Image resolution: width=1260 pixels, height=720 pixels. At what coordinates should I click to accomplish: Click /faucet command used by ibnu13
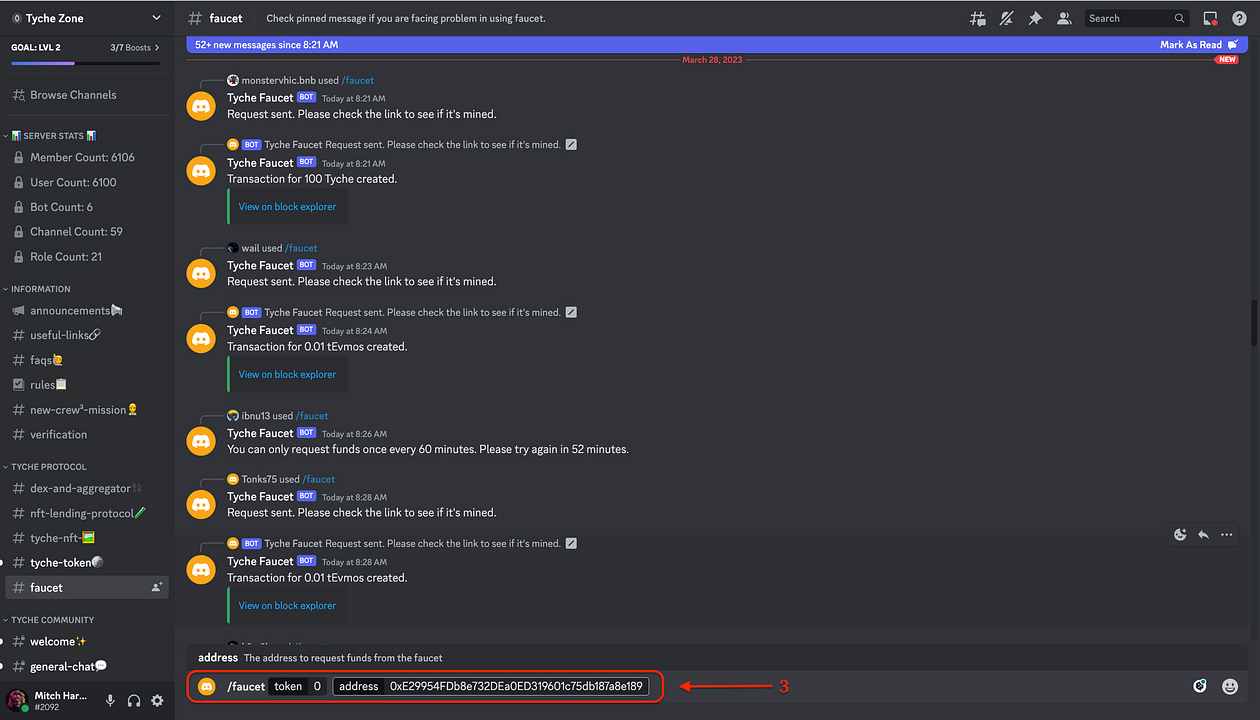point(312,416)
